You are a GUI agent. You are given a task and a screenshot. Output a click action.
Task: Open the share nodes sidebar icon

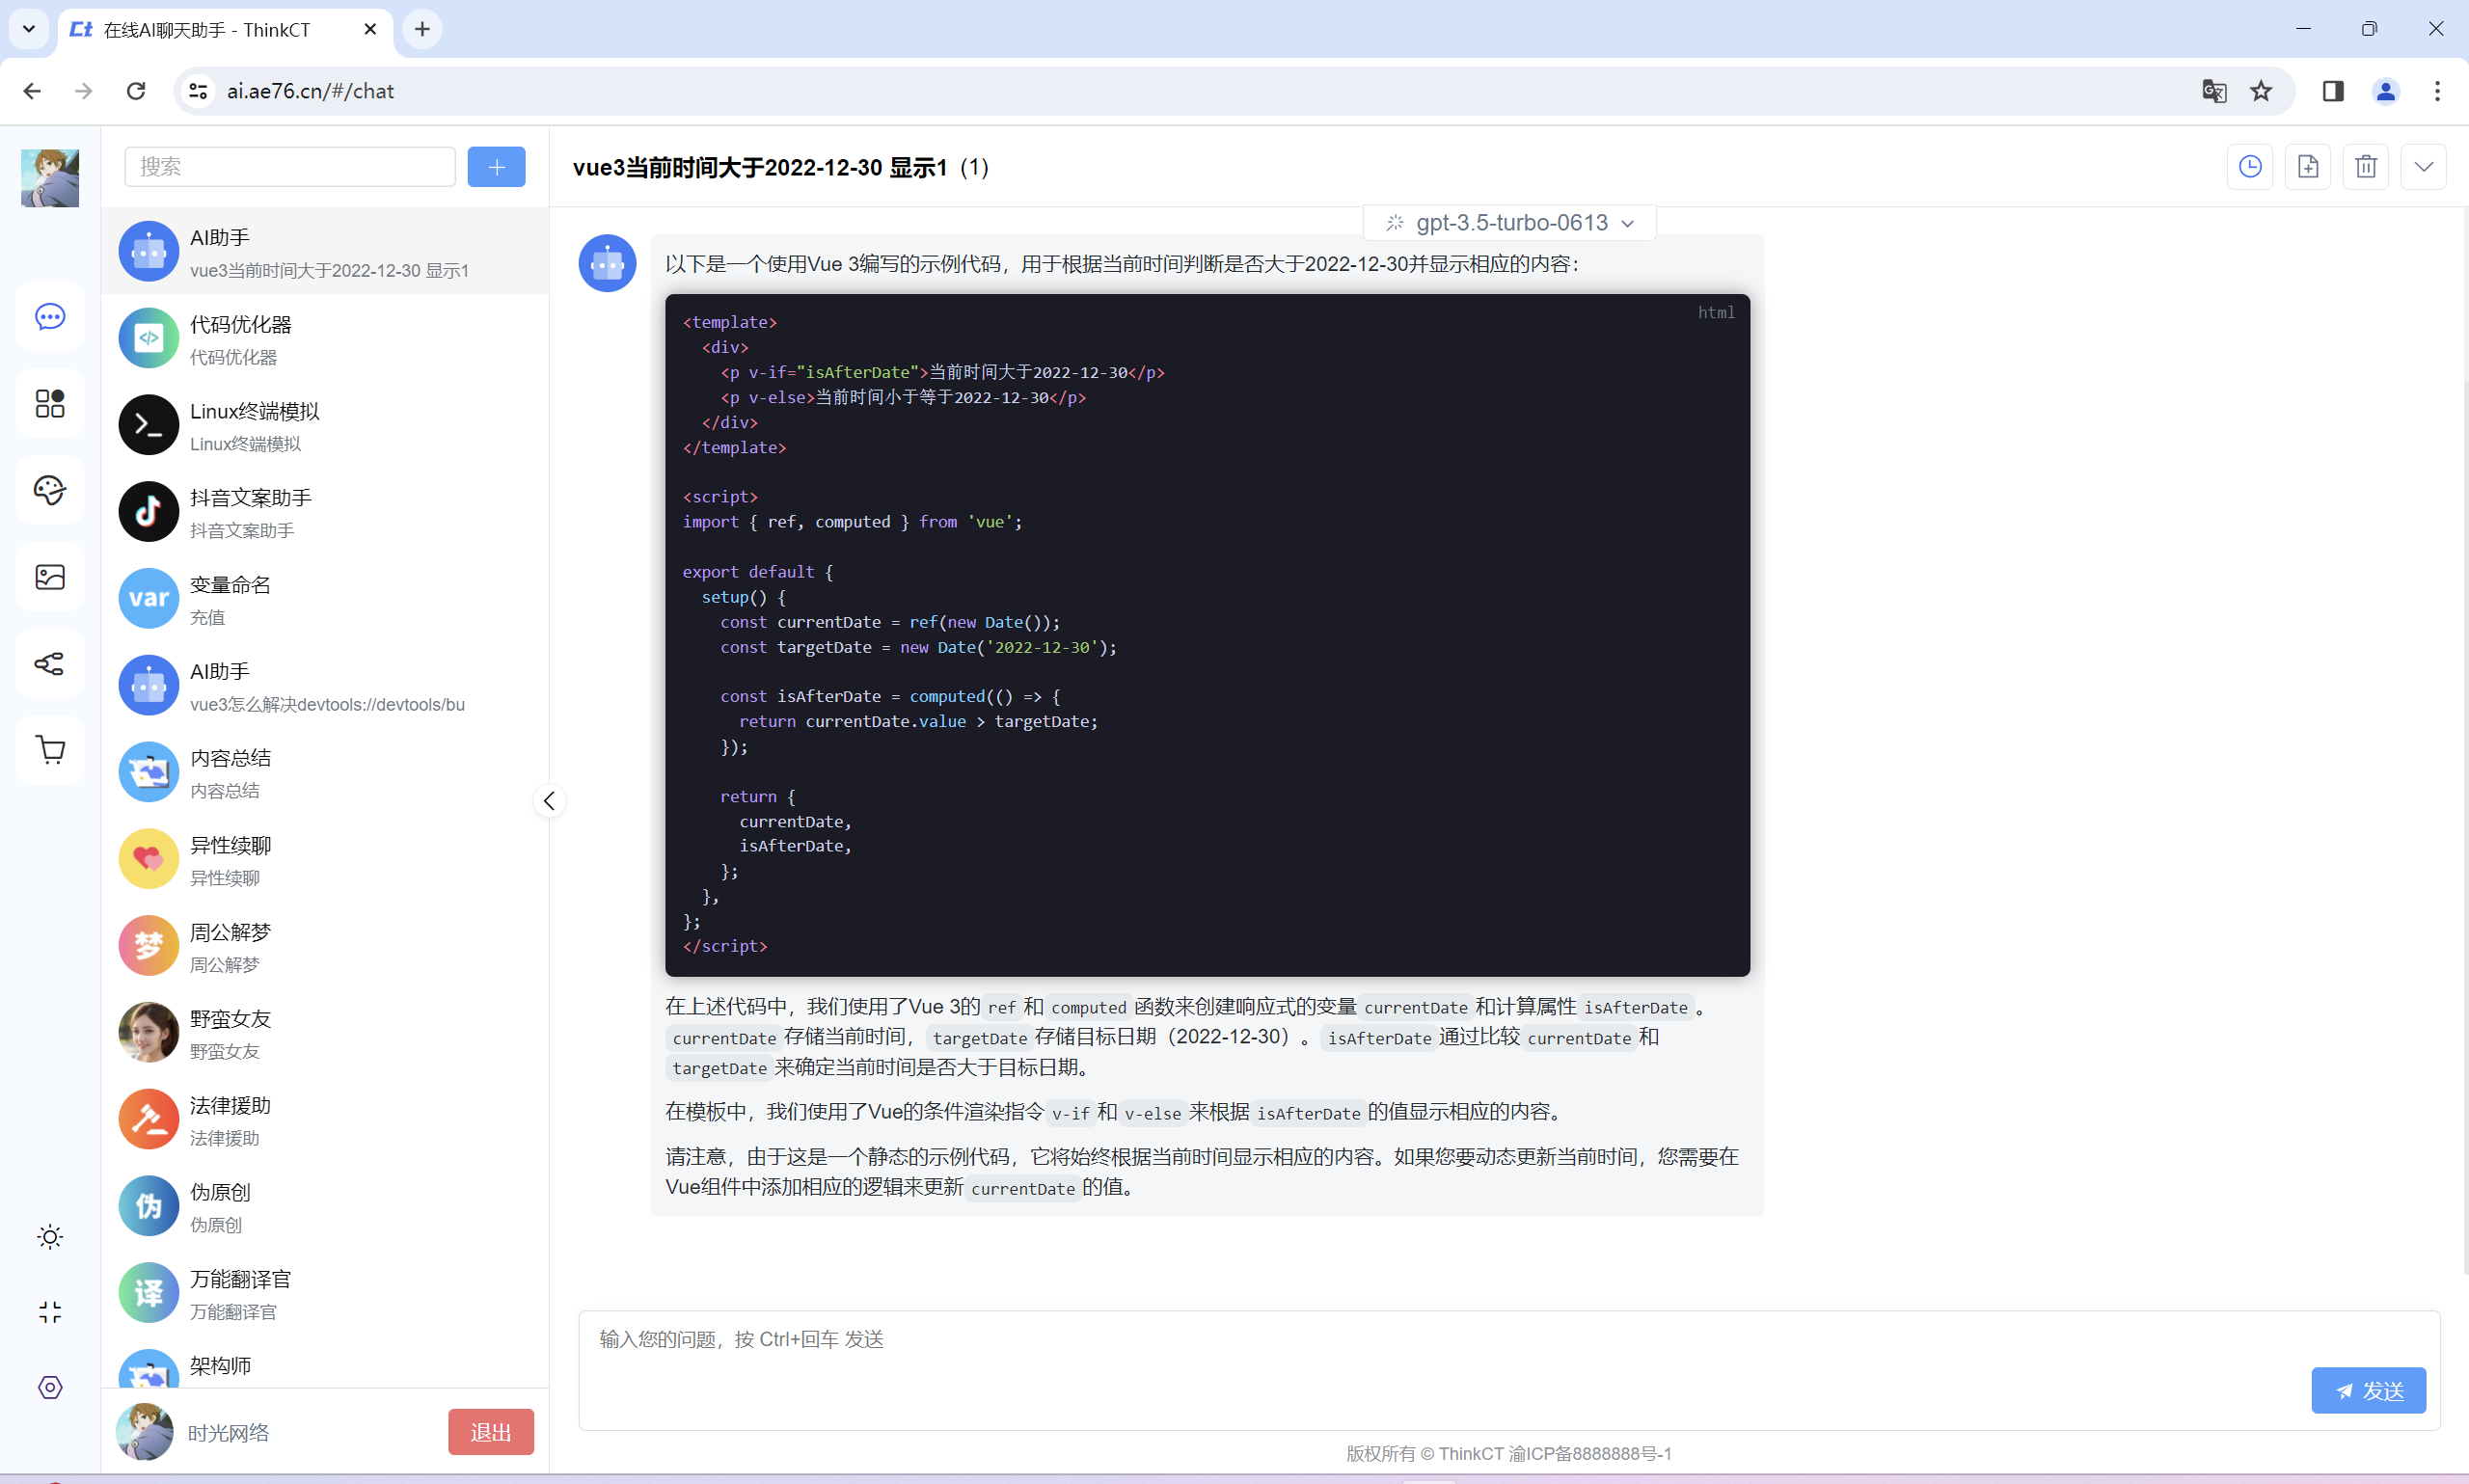(50, 663)
